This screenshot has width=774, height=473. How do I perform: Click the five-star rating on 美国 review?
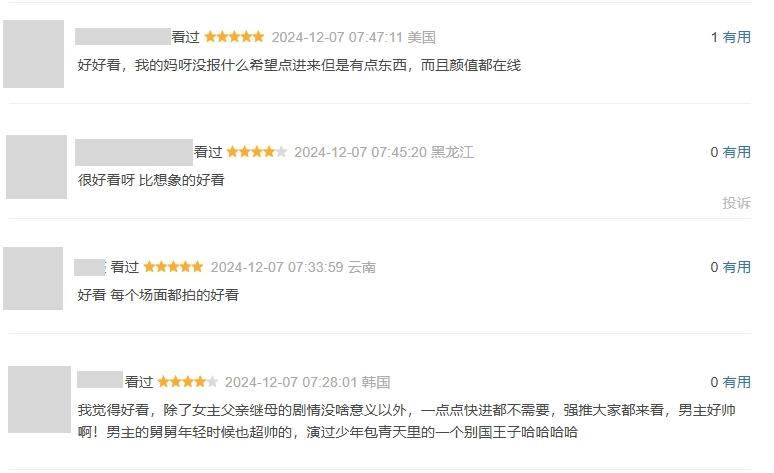tap(234, 37)
